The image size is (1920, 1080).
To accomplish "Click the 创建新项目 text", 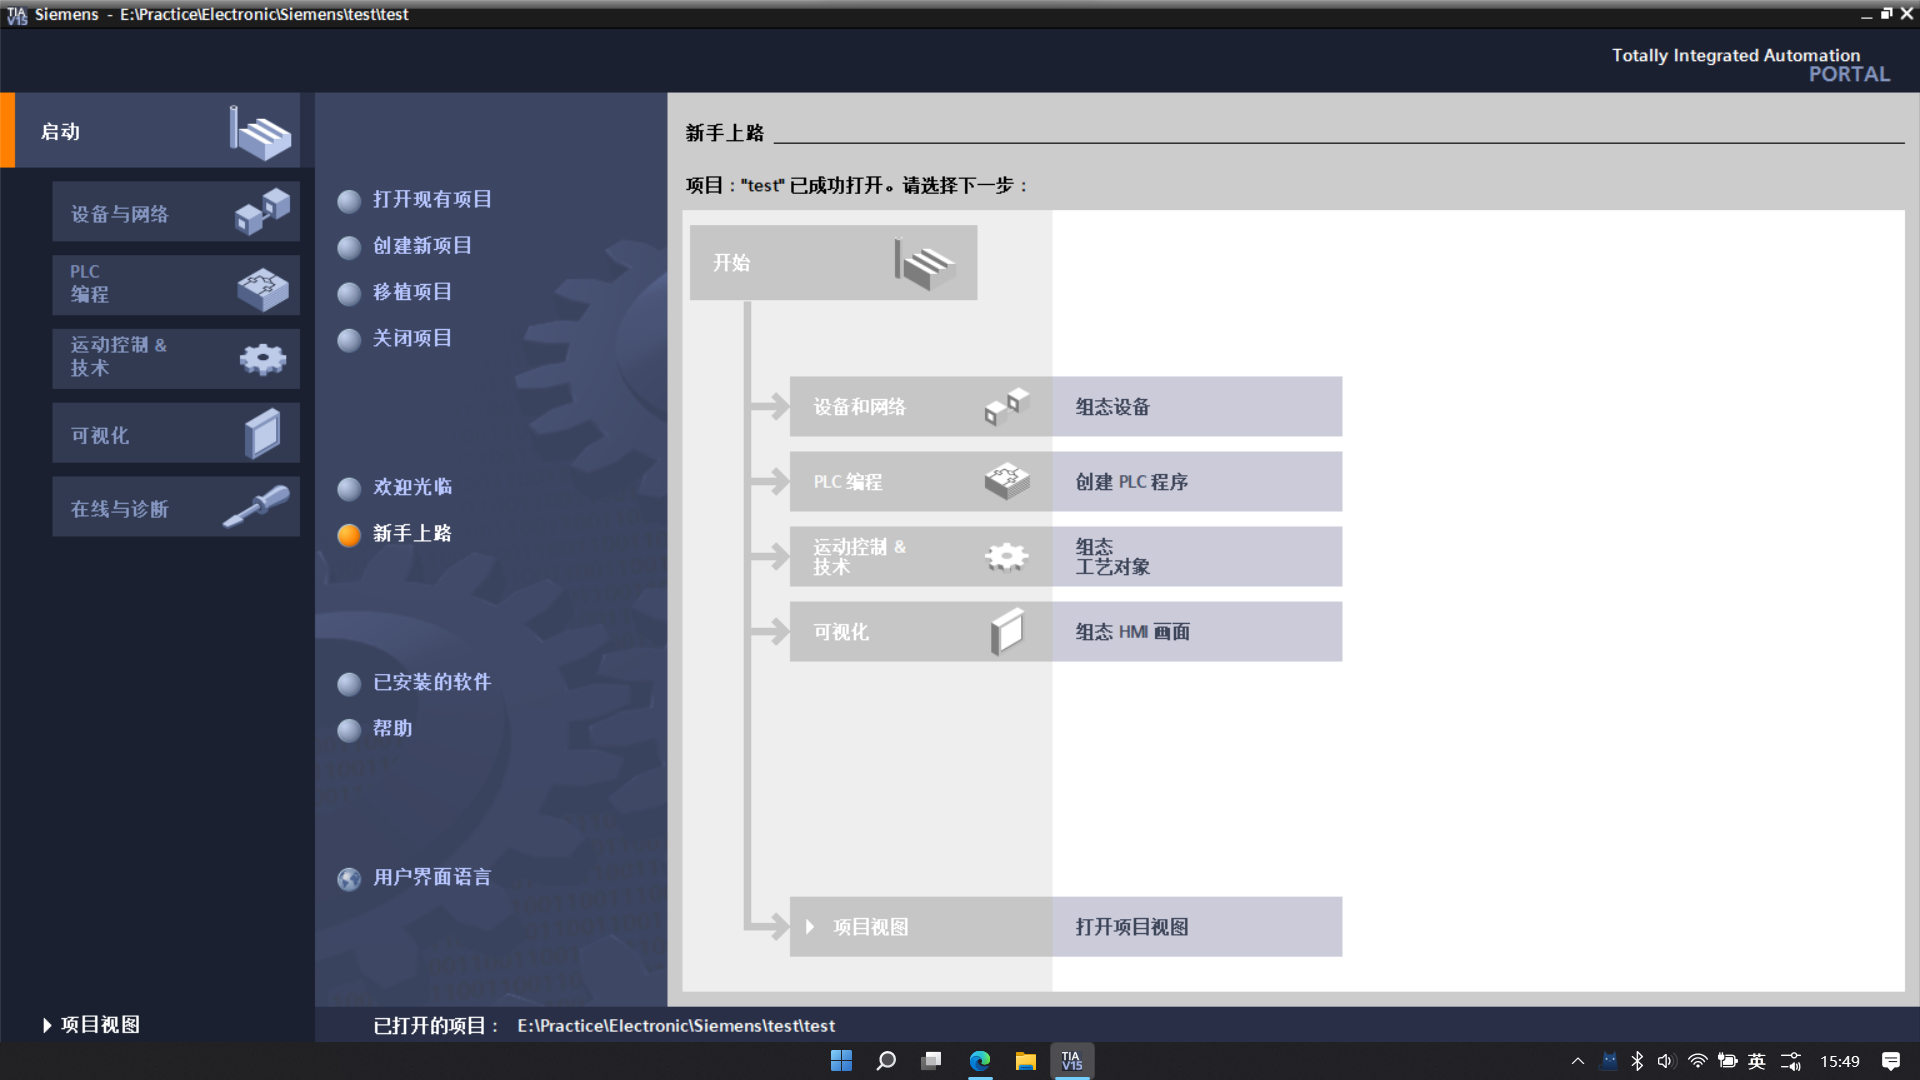I will click(x=422, y=245).
